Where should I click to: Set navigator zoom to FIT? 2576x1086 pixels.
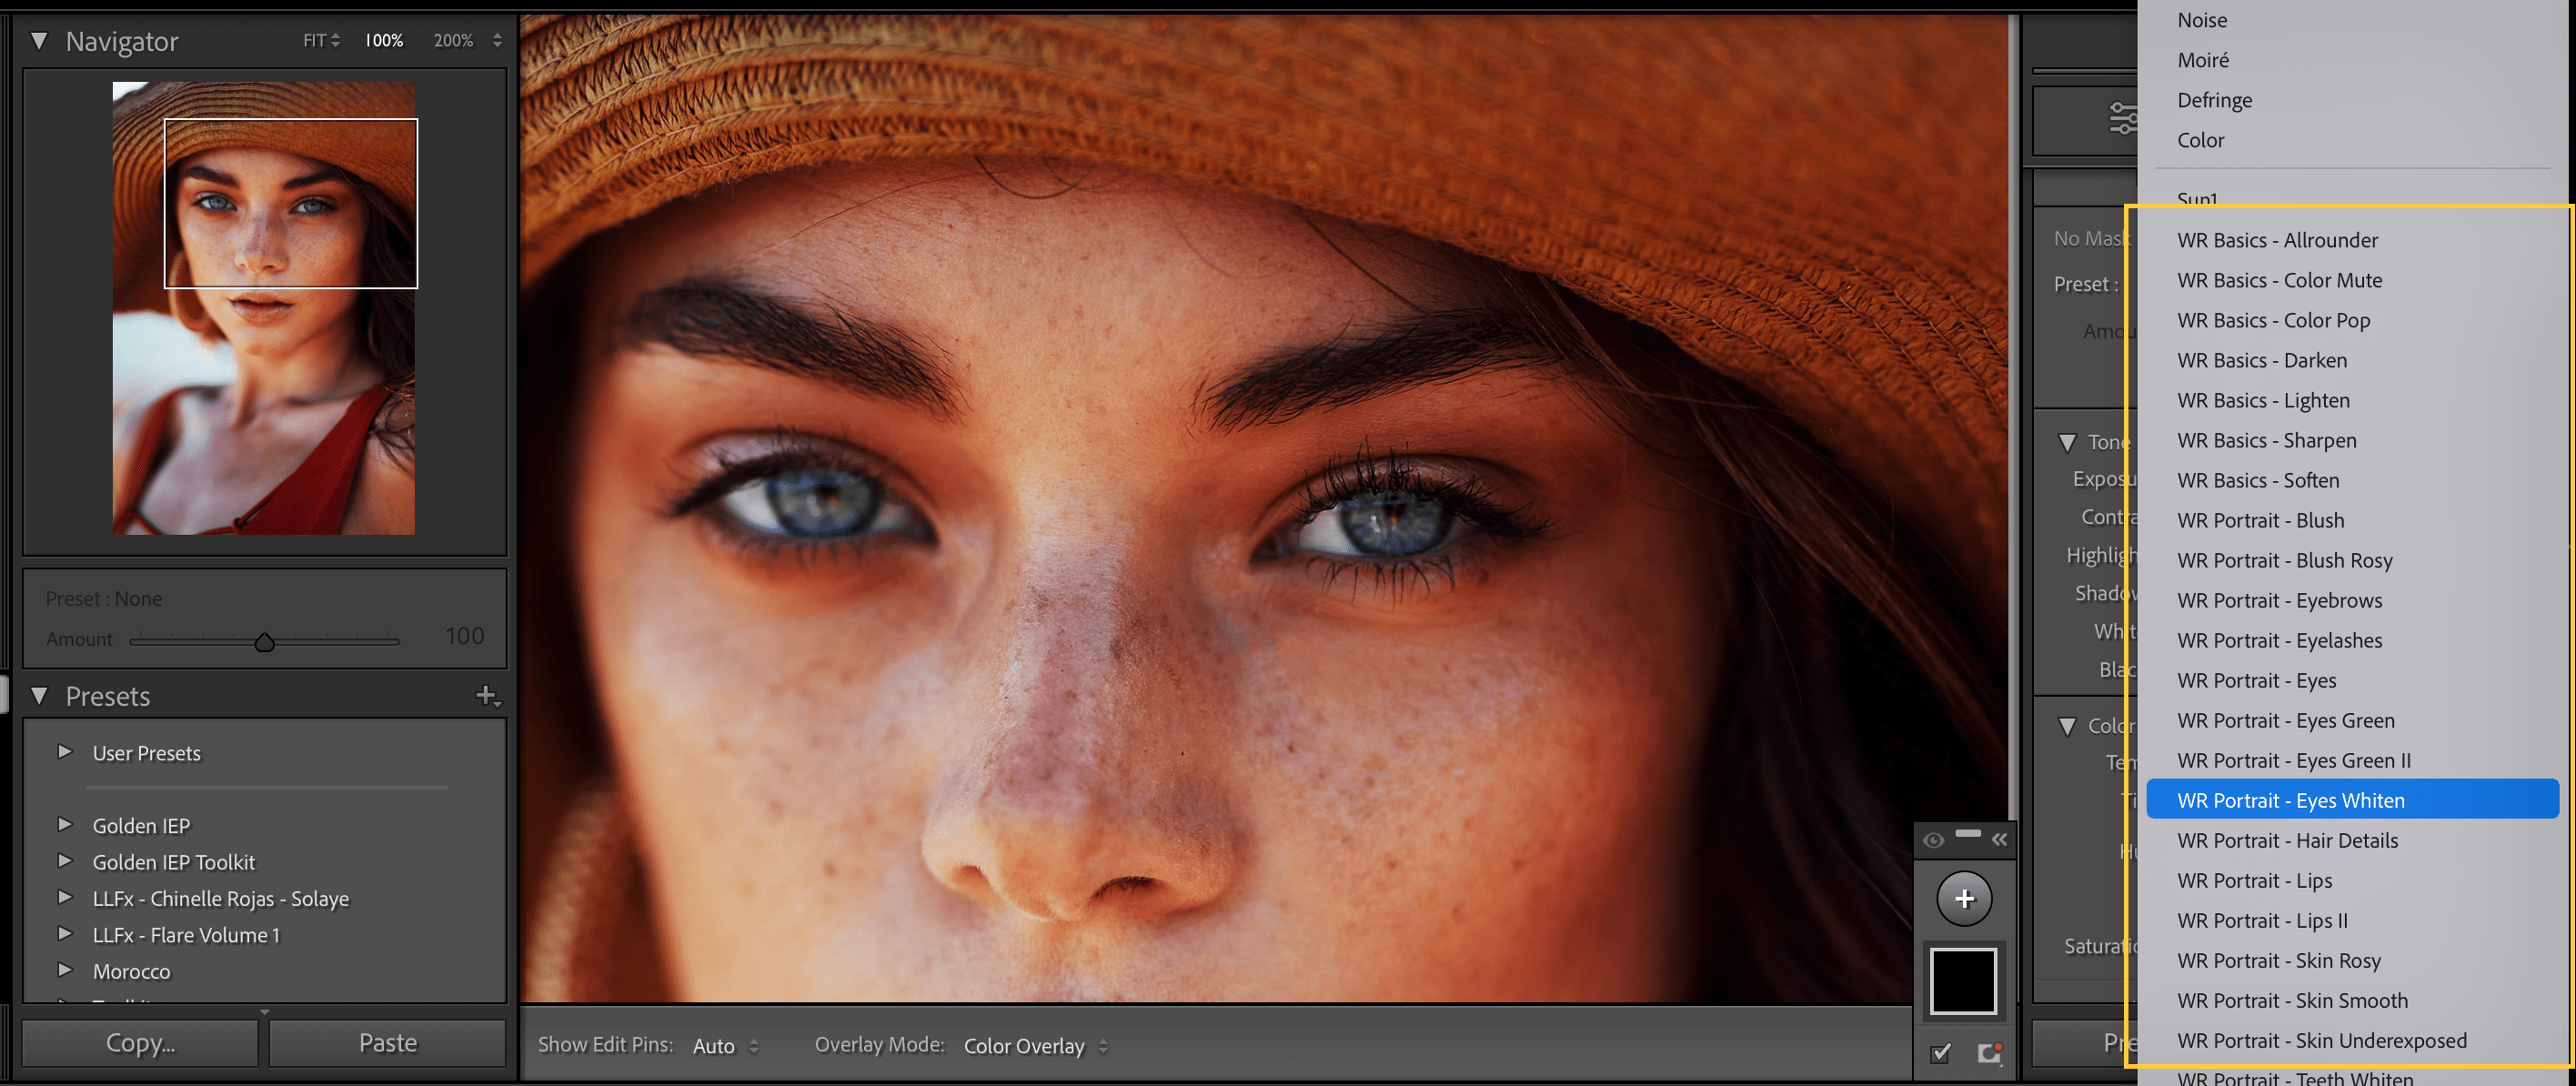315,41
